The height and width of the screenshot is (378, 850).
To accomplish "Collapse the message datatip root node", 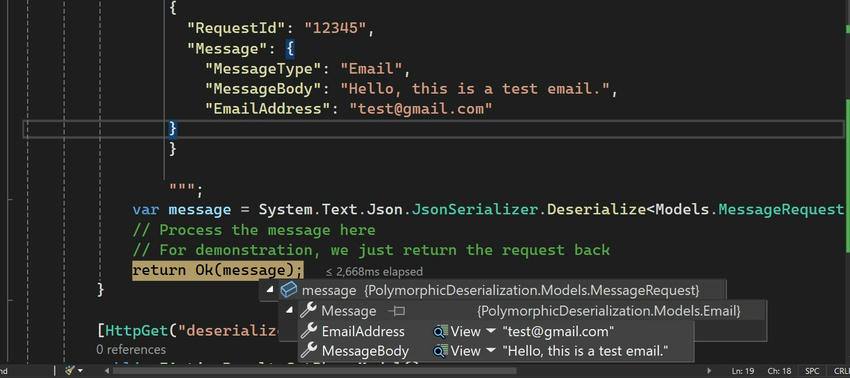I will pyautogui.click(x=269, y=291).
